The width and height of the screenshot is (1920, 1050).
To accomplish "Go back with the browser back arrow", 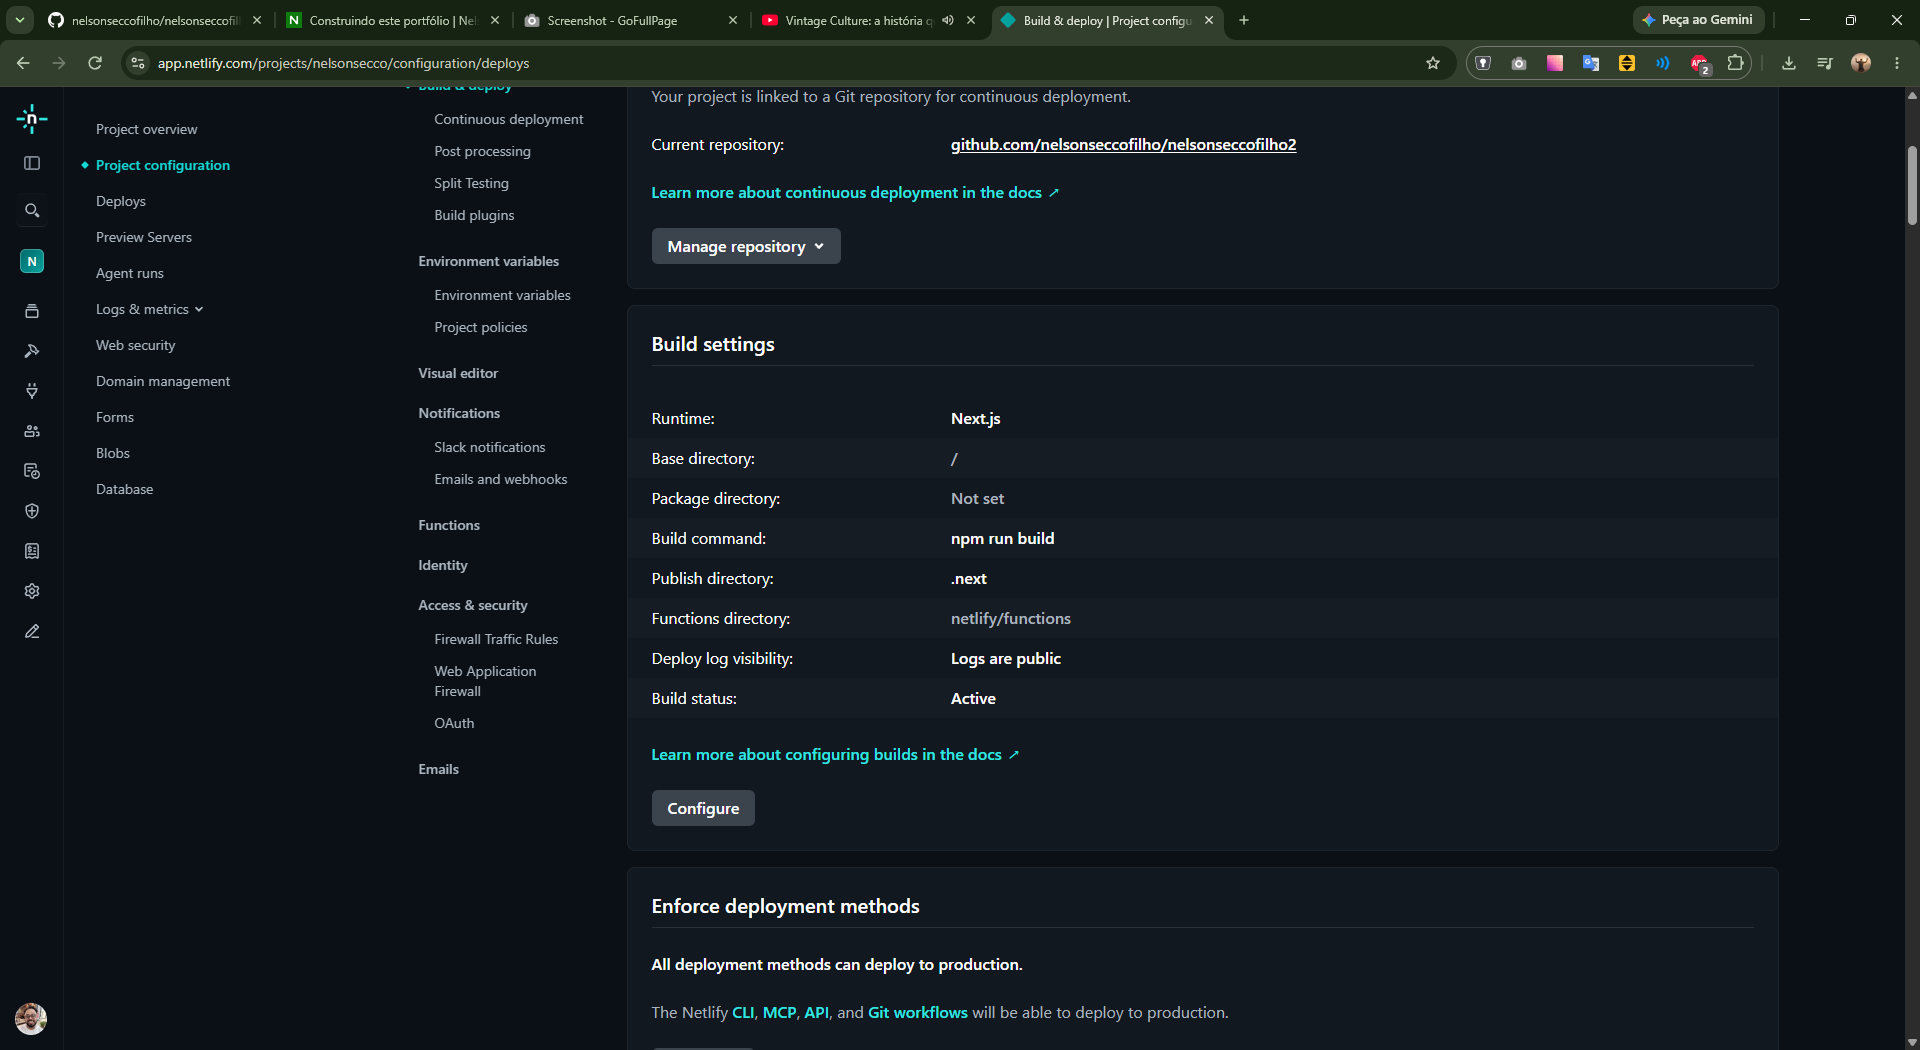I will [23, 63].
